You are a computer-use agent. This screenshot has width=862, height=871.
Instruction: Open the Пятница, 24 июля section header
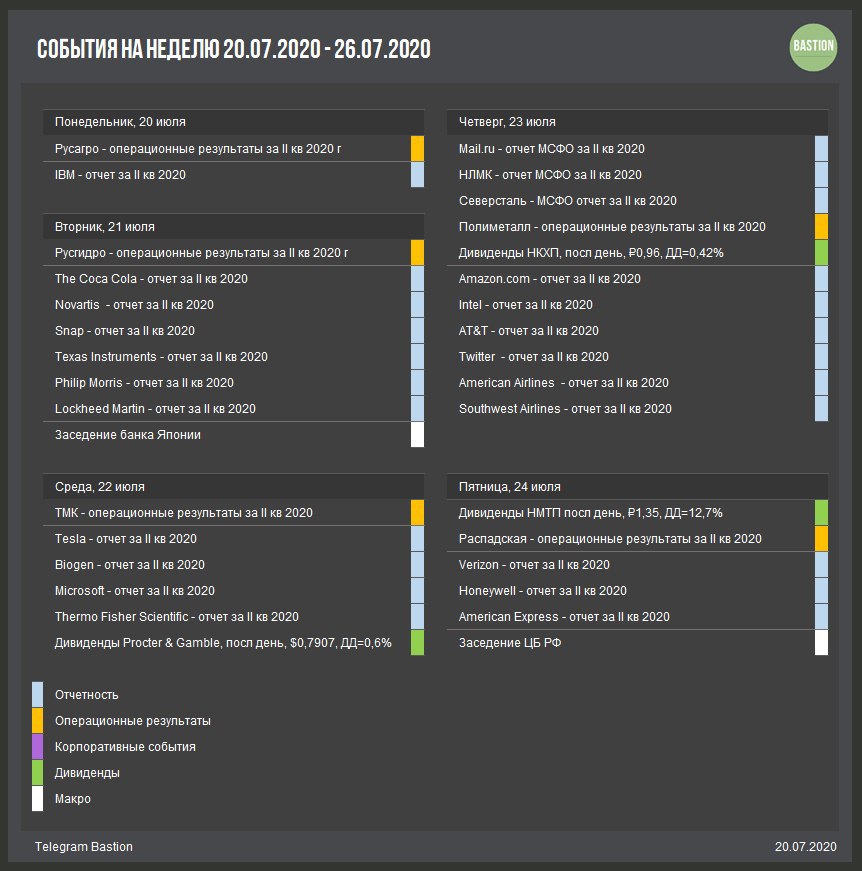pyautogui.click(x=509, y=487)
